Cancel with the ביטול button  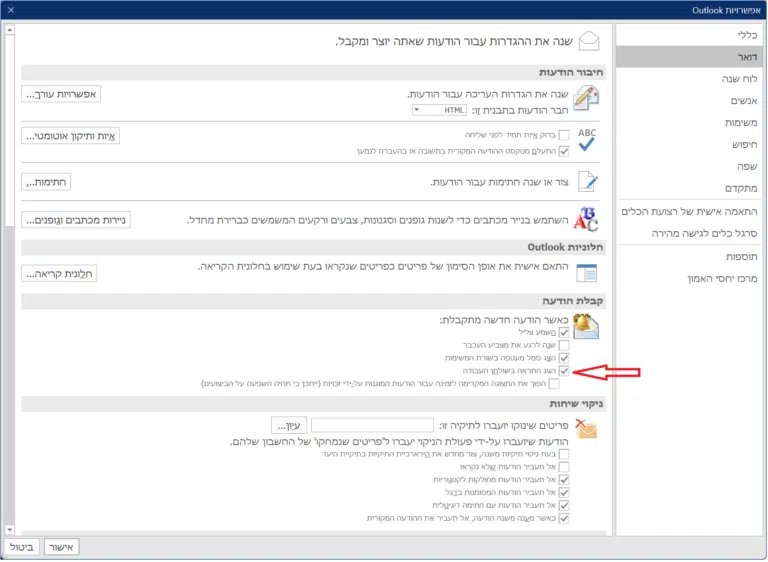point(22,547)
